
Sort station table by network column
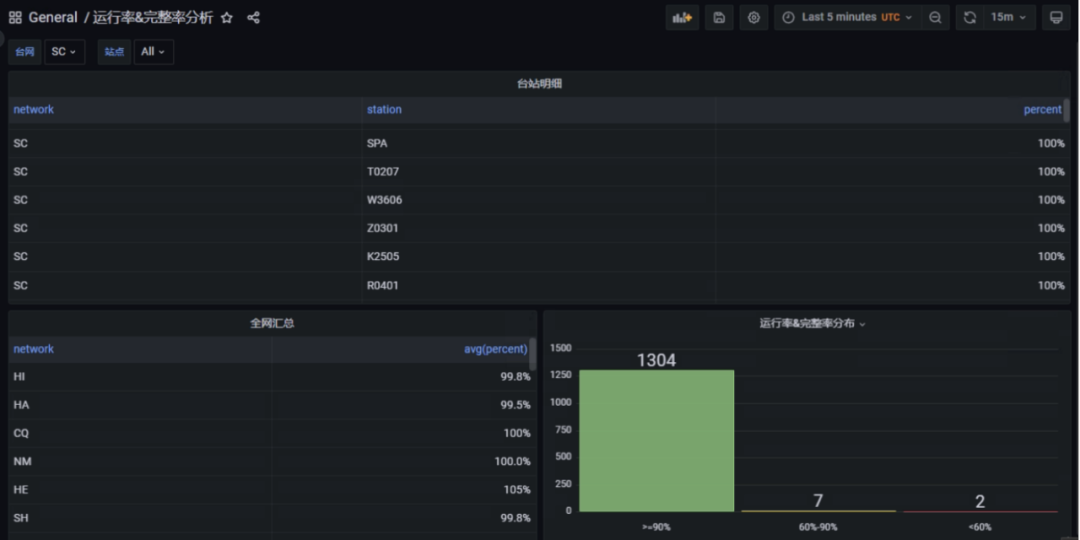tap(34, 110)
